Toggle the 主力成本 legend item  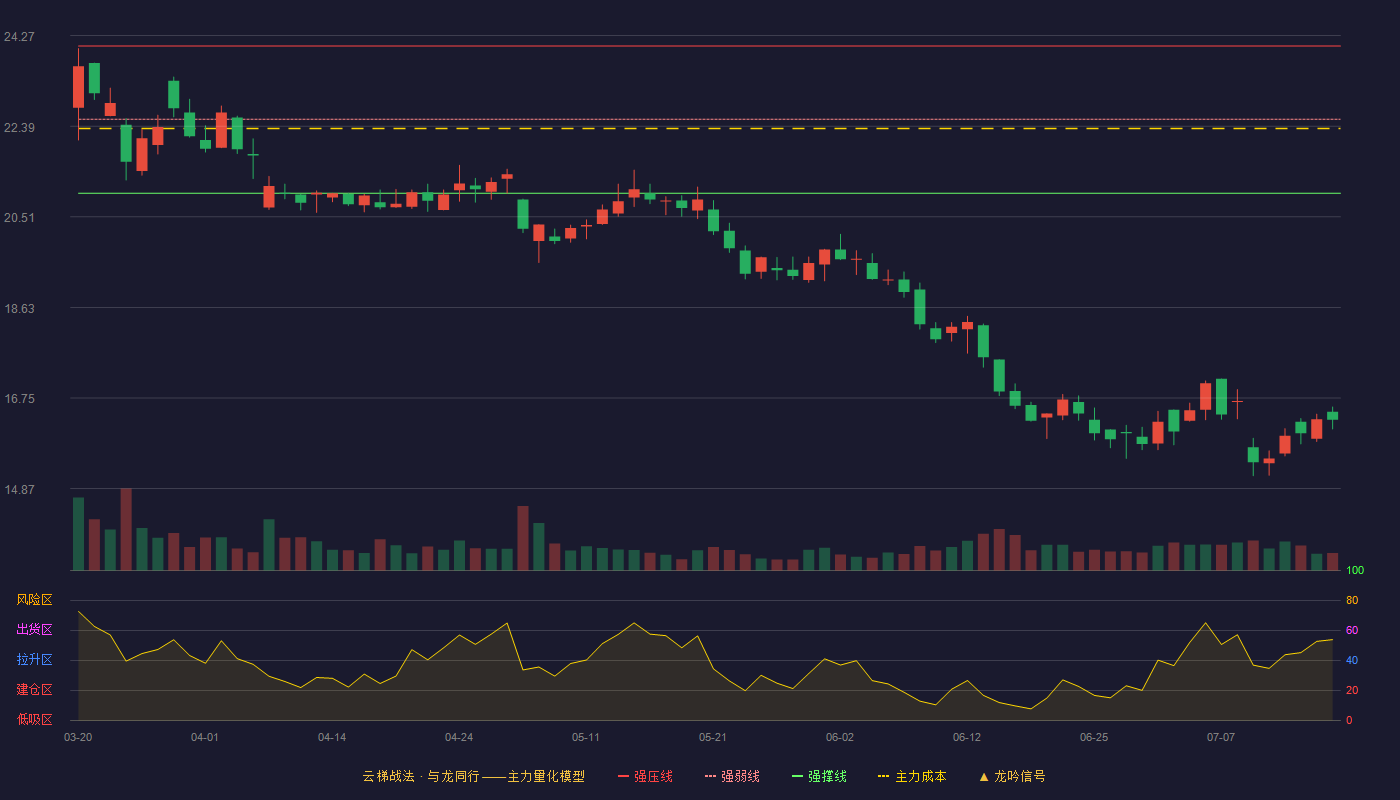[912, 776]
